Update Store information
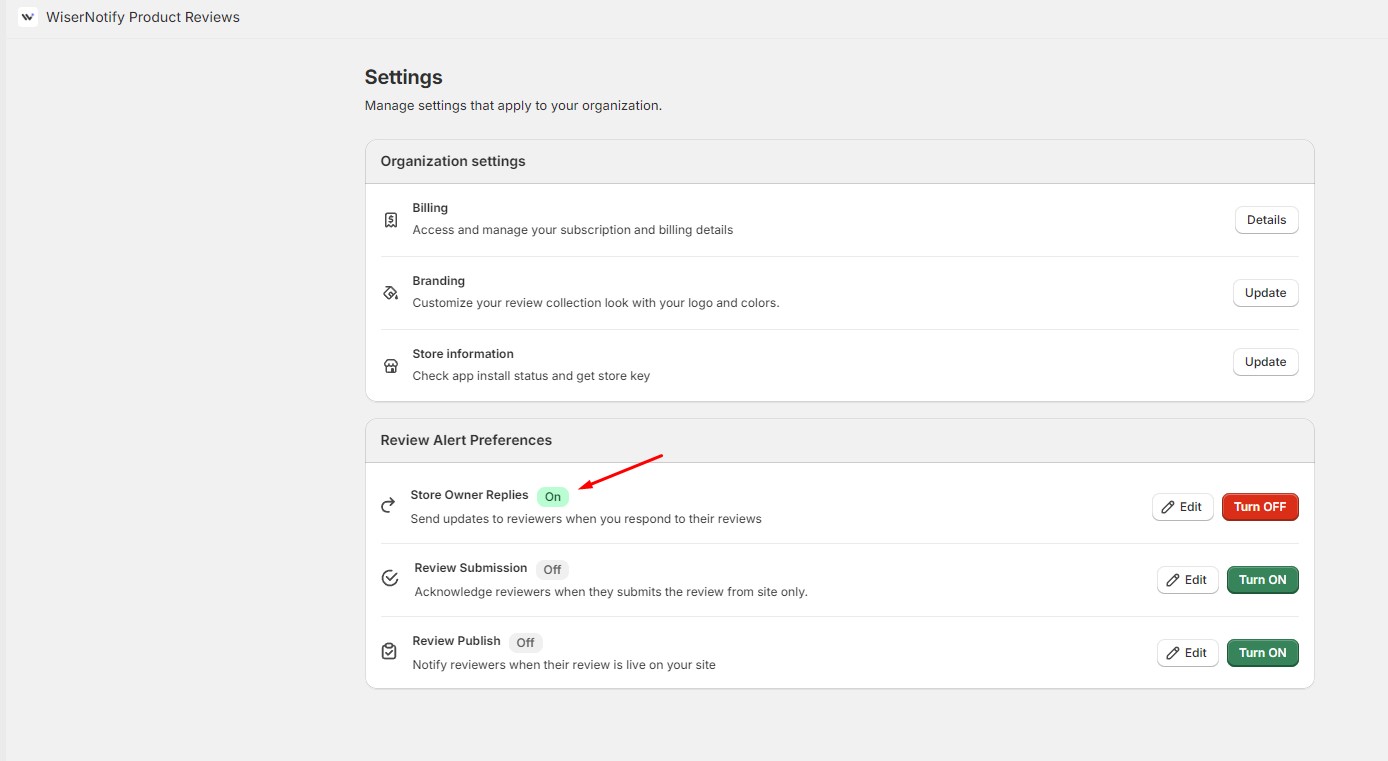1388x761 pixels. (x=1265, y=362)
